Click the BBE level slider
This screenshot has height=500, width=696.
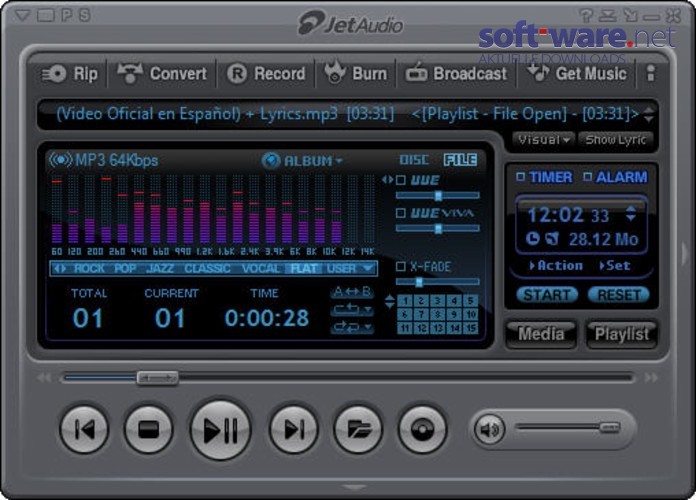(438, 195)
